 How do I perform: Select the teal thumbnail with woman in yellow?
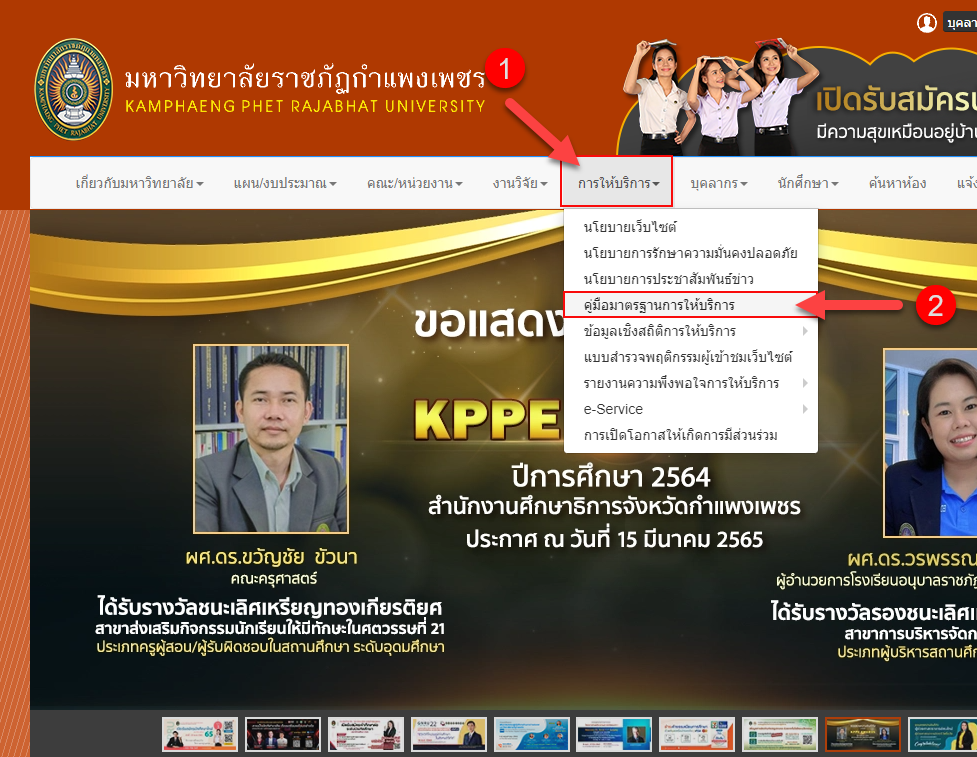coord(943,734)
